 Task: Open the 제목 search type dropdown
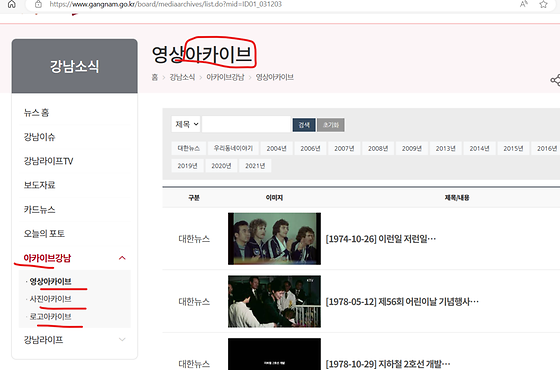[x=186, y=124]
